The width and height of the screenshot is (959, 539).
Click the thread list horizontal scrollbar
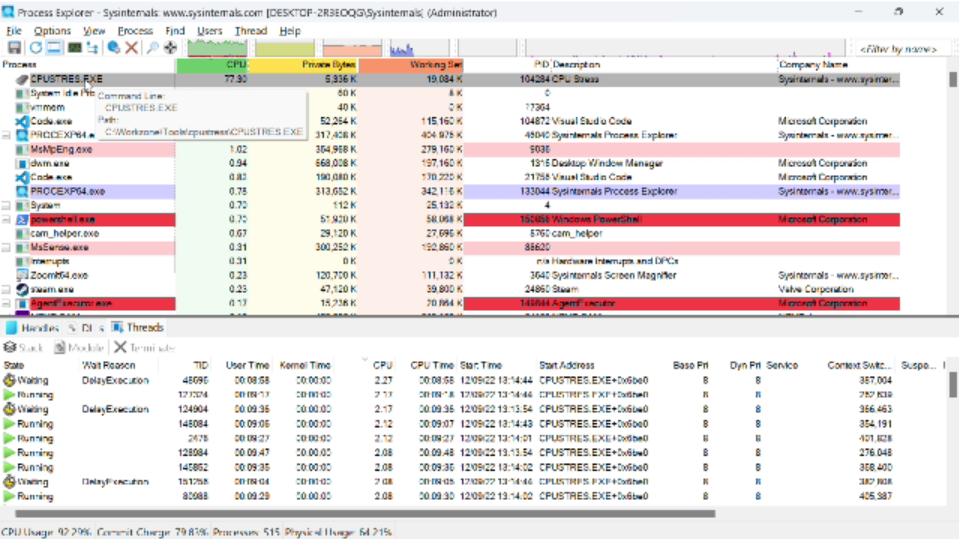coord(365,514)
